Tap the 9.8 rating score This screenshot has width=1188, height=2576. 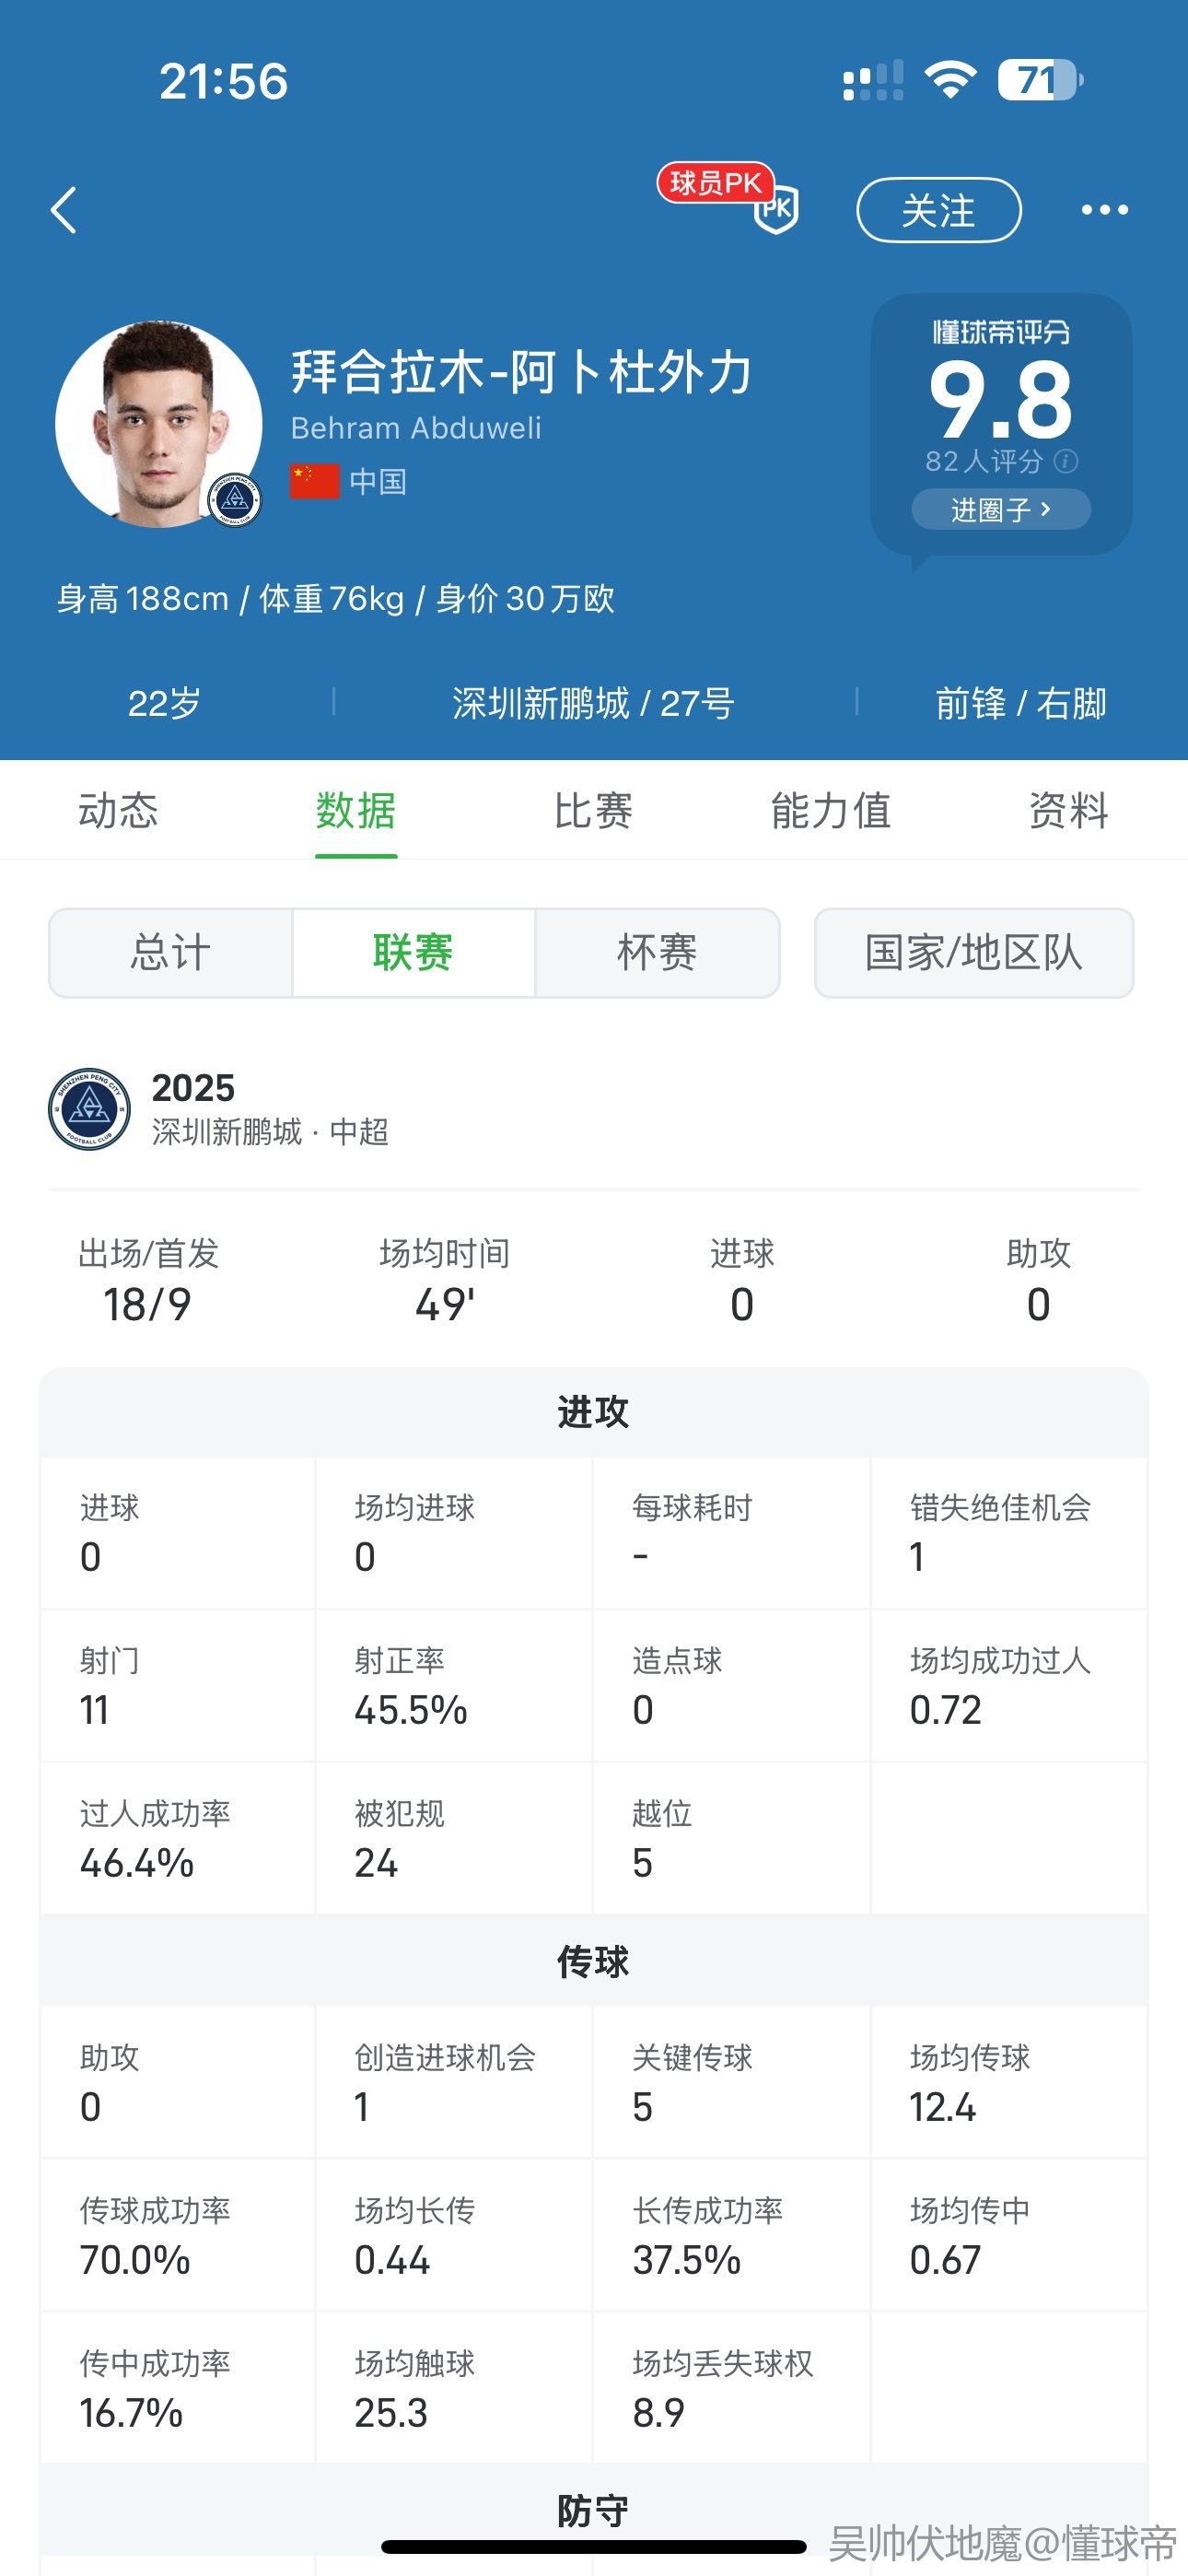(1000, 400)
